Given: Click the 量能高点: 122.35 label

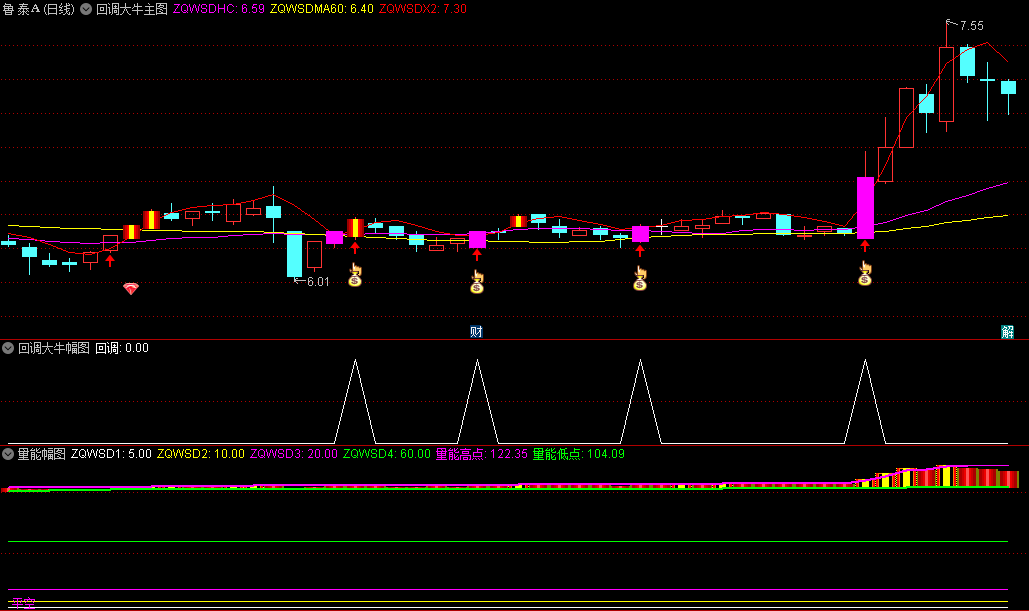Looking at the screenshot, I should (482, 453).
